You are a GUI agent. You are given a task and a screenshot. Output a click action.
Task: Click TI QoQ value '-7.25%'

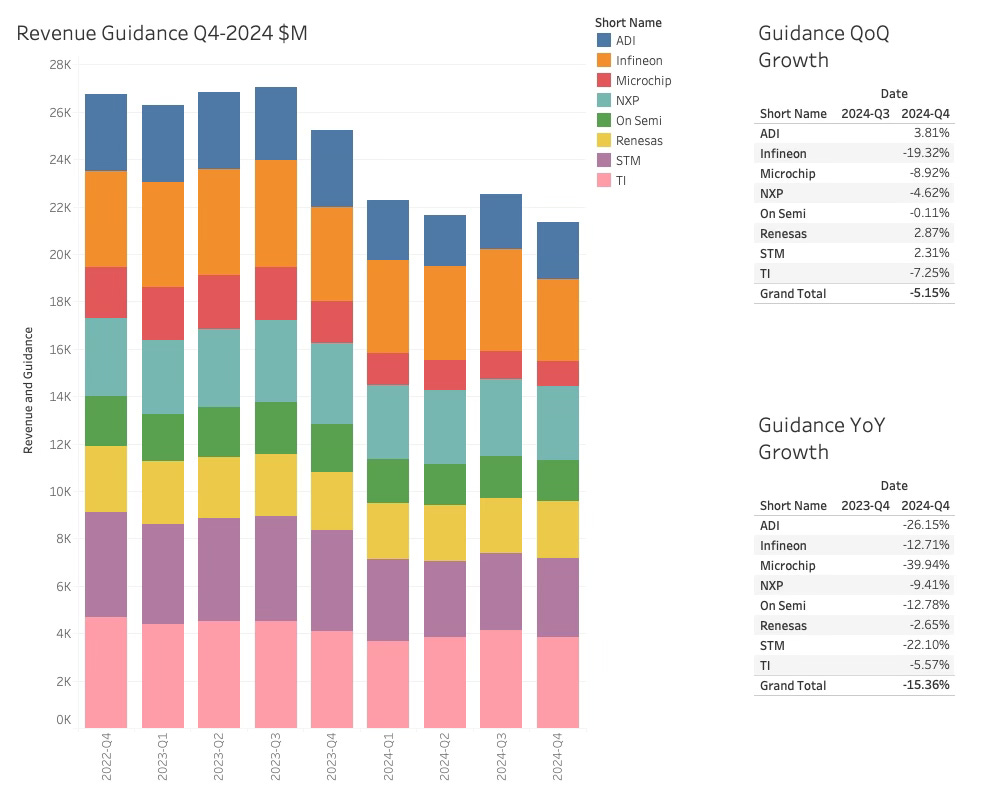coord(929,273)
